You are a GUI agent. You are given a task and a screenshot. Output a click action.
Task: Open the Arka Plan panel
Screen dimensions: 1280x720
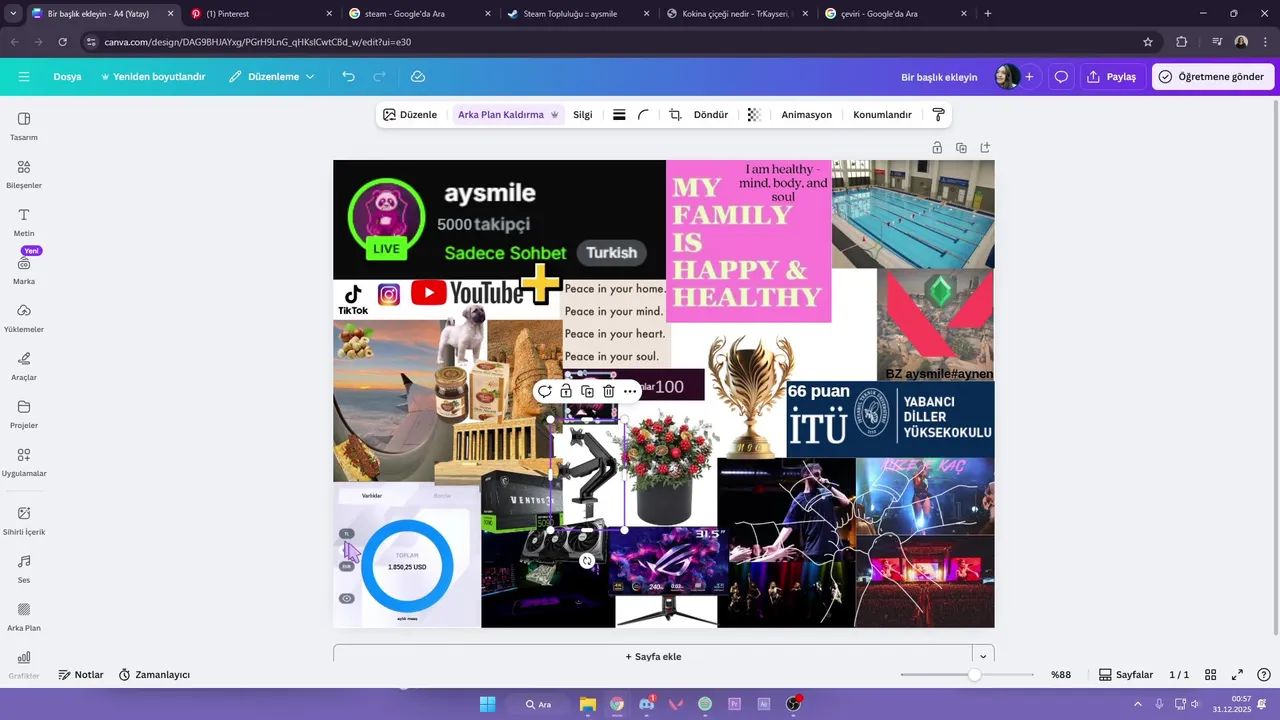pos(24,616)
